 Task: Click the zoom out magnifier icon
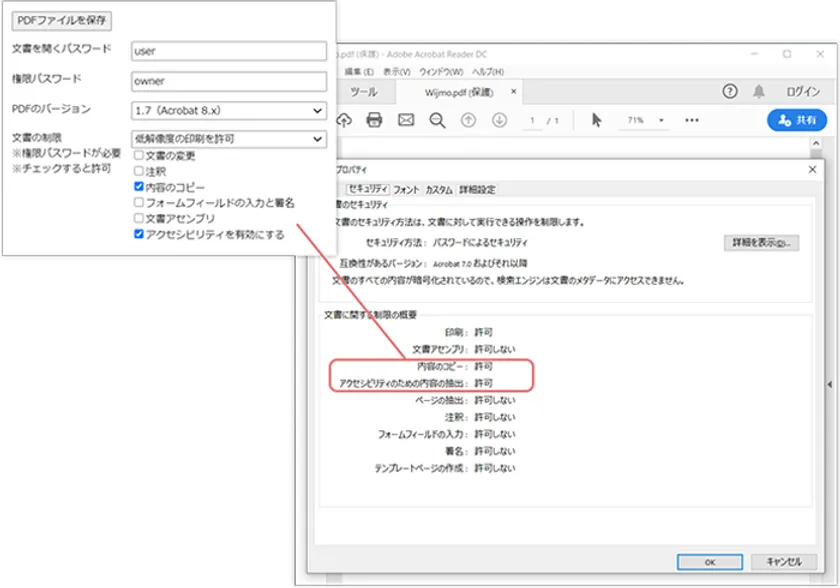[437, 120]
